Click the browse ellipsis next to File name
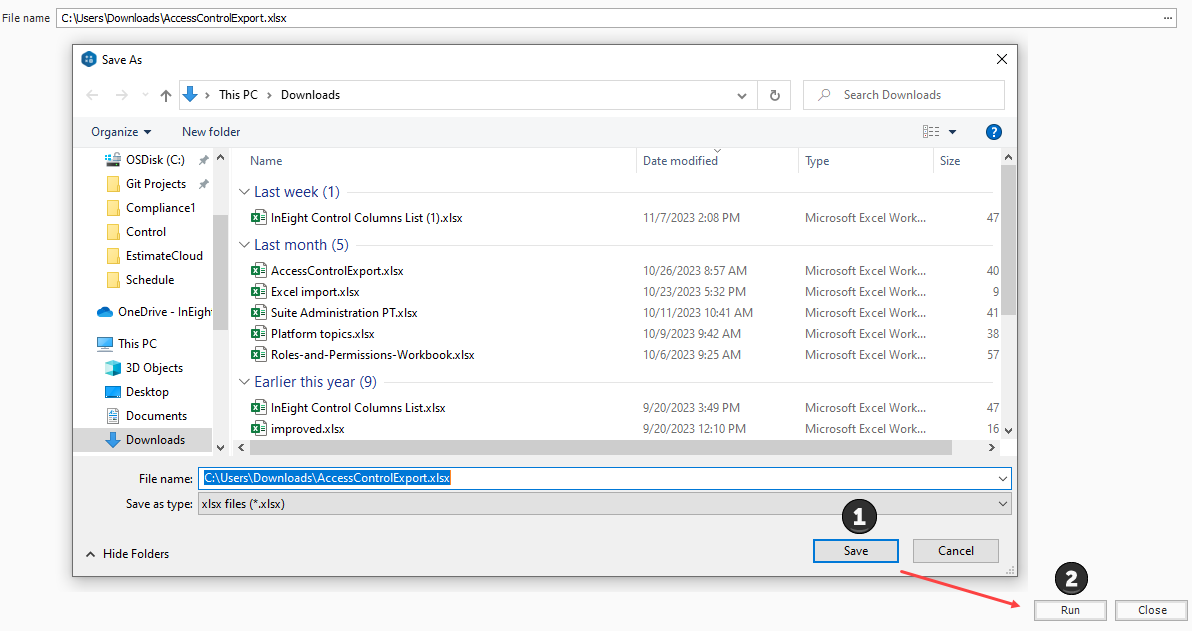The width and height of the screenshot is (1192, 631). pyautogui.click(x=1168, y=18)
